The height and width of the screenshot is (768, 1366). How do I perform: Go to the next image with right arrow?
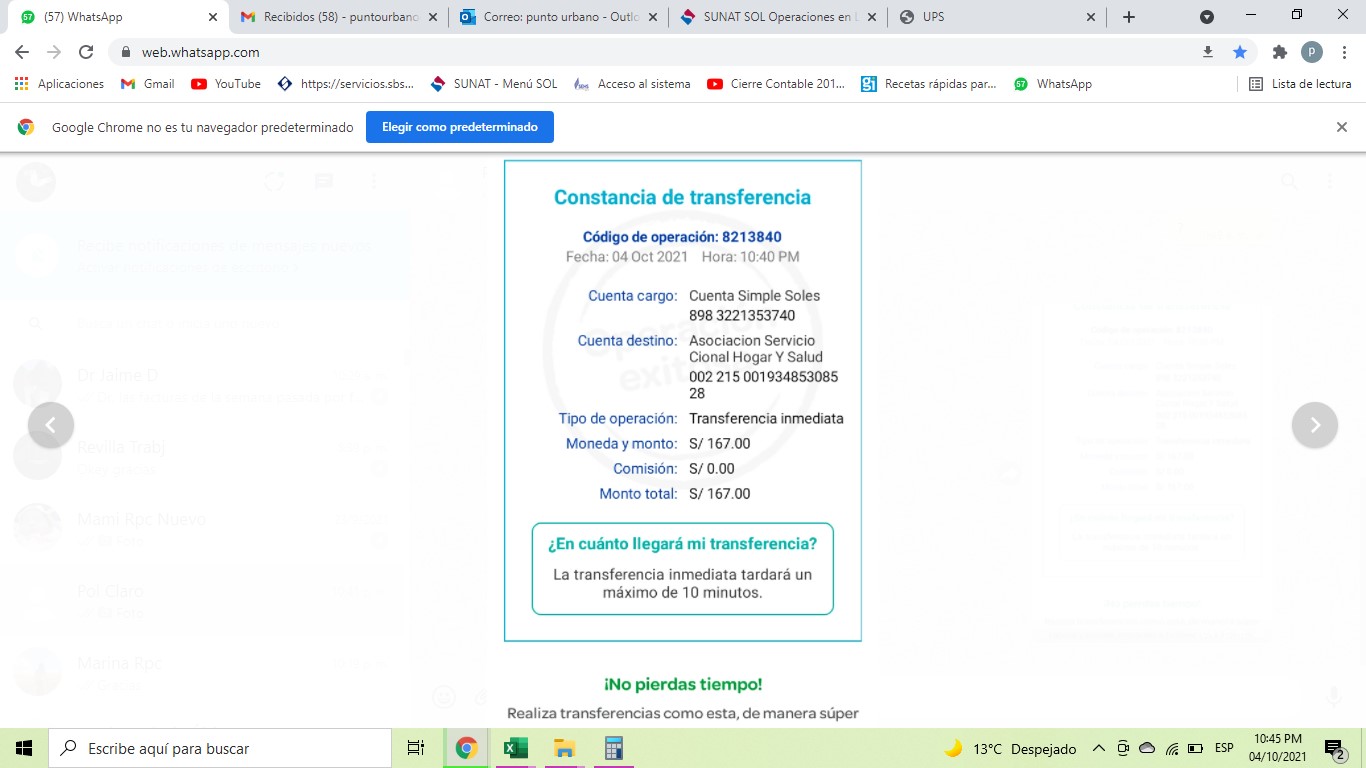point(1315,425)
